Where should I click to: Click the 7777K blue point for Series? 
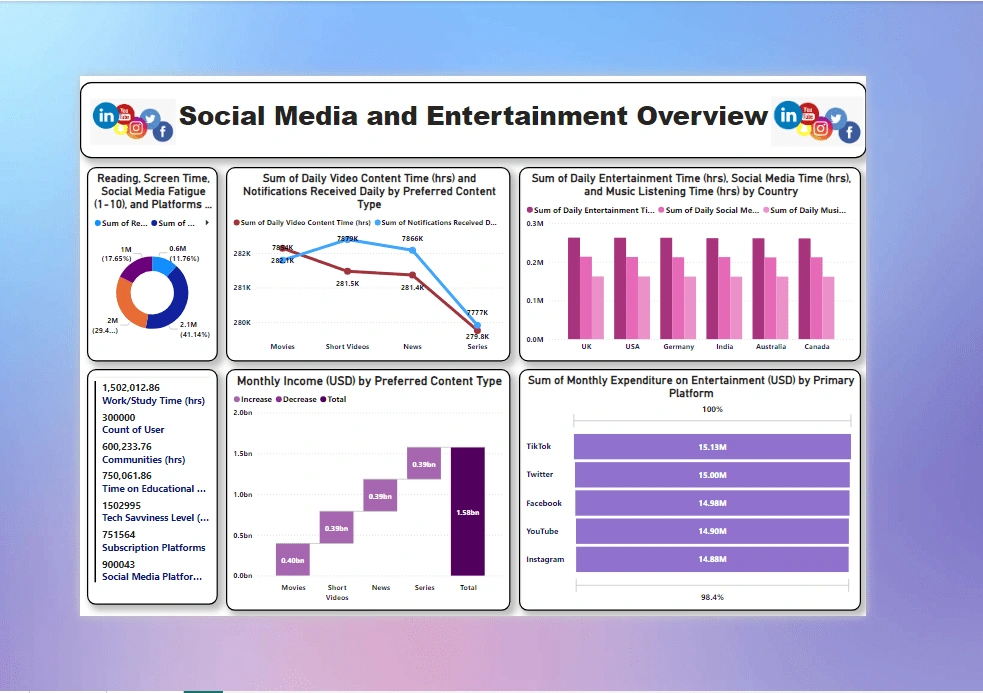(477, 325)
